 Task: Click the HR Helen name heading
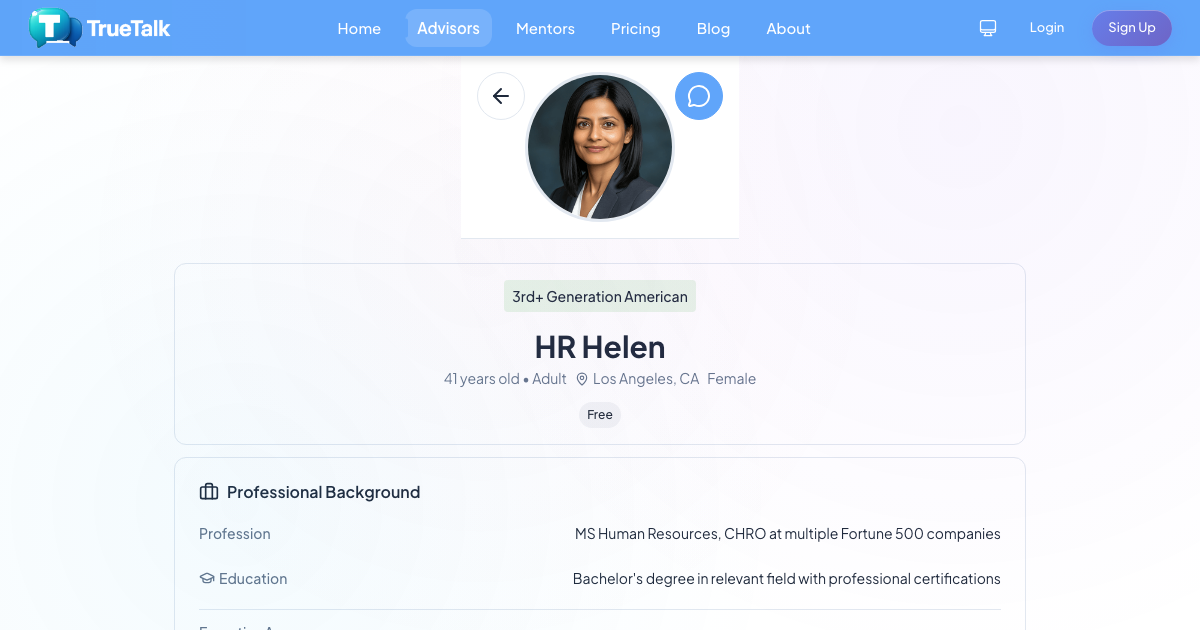(600, 347)
